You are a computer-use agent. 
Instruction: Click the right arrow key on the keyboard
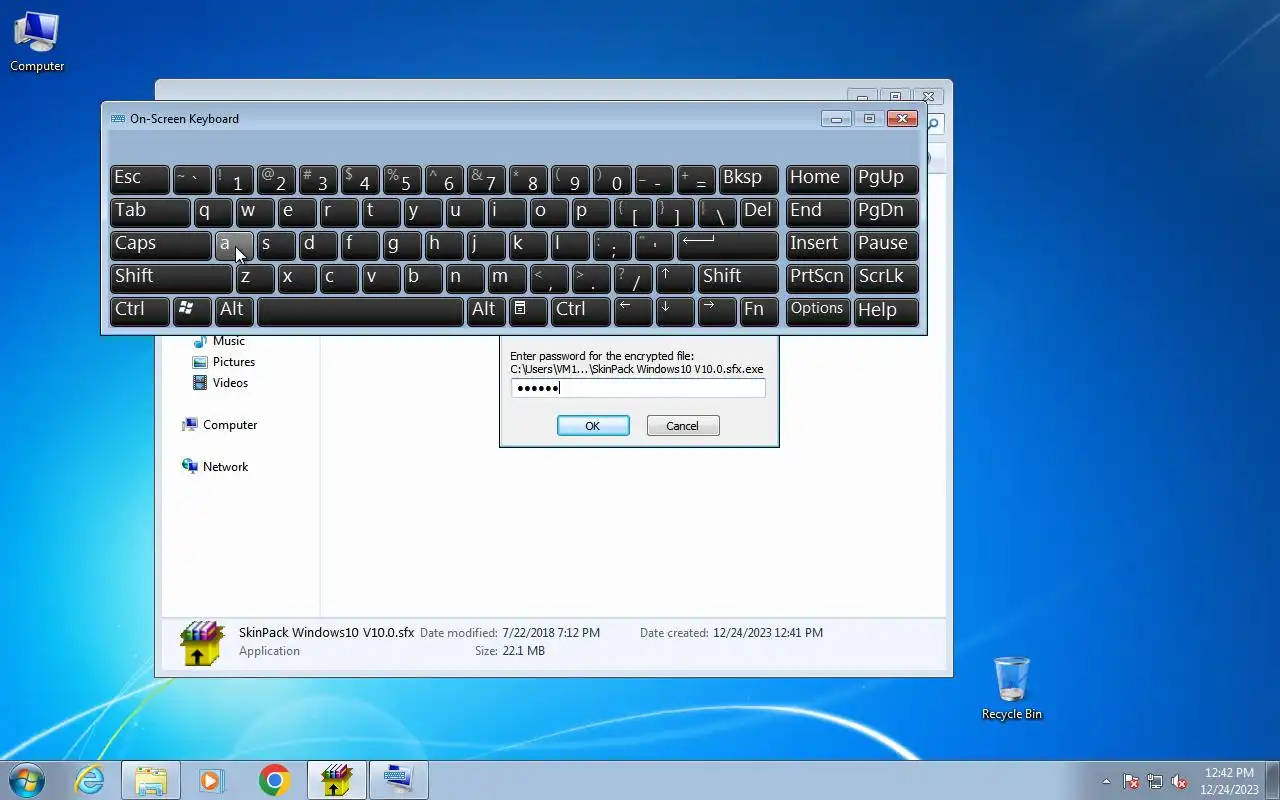tap(717, 311)
